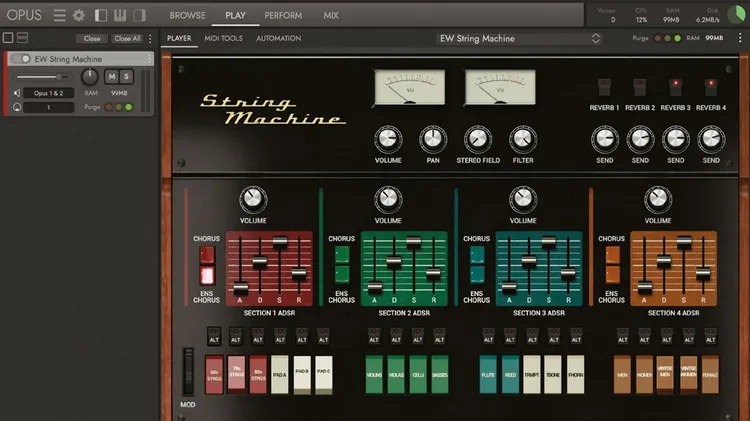Click the MIDI channel icon

[17, 107]
